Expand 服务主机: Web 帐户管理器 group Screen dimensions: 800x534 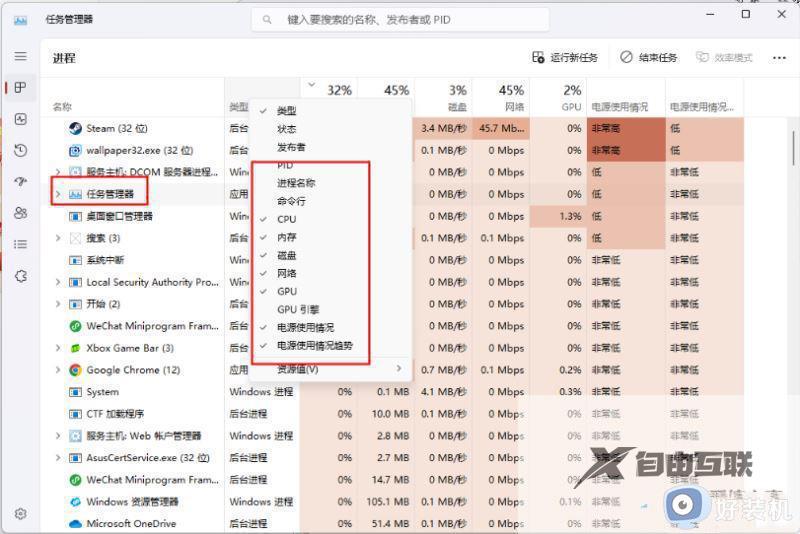(58, 436)
